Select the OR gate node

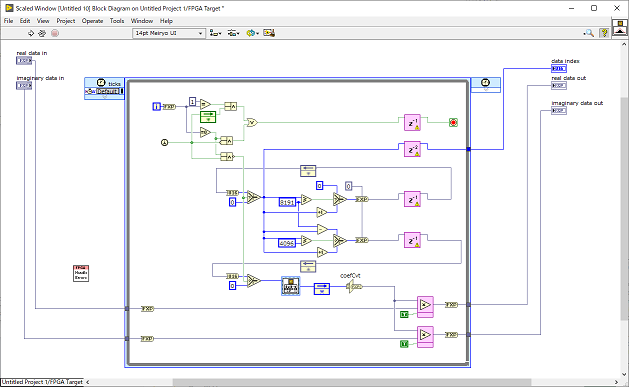(x=252, y=123)
